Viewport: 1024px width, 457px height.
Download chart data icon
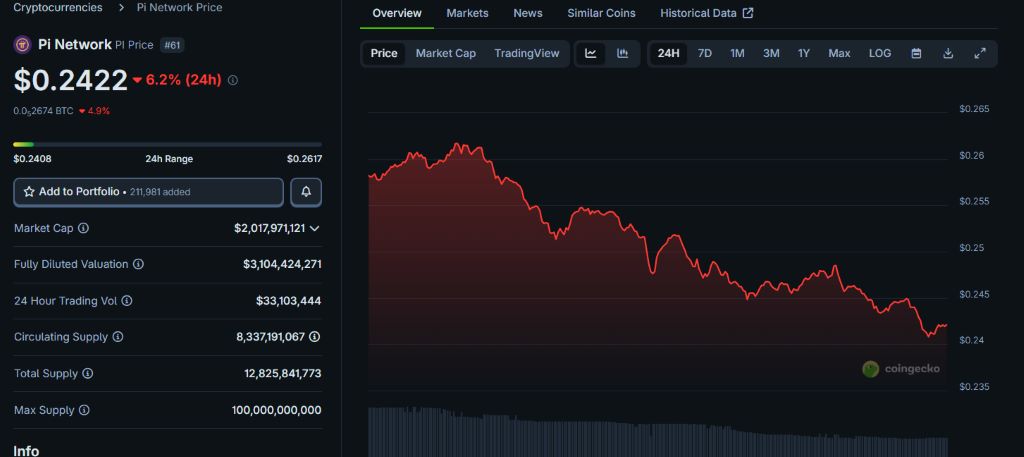click(x=947, y=54)
